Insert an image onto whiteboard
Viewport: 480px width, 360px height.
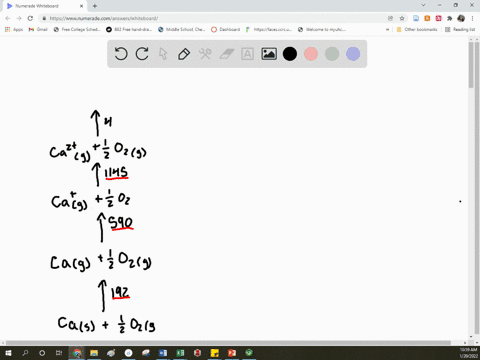(x=269, y=54)
